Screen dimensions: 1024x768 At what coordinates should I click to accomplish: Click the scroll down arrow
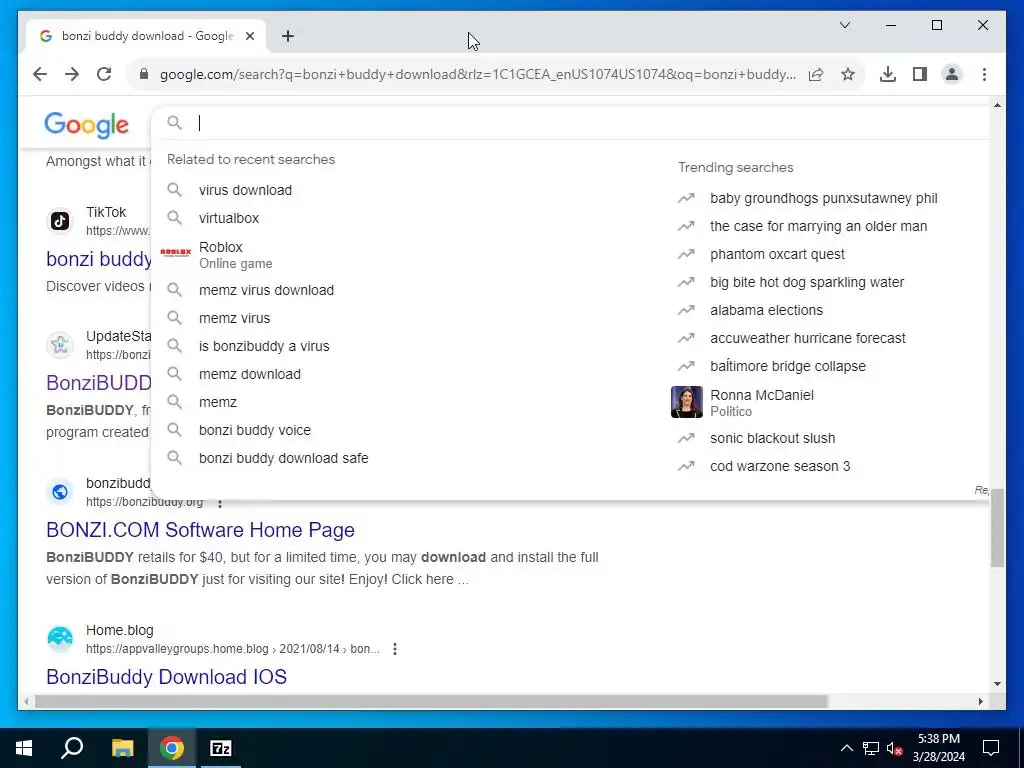tap(997, 684)
